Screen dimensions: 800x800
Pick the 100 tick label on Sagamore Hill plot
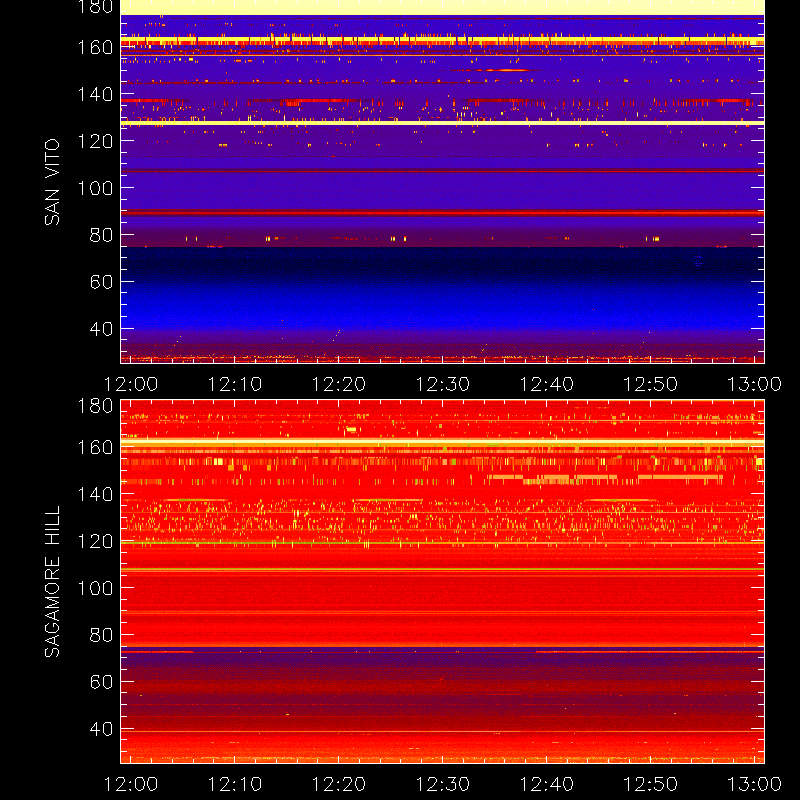point(95,588)
